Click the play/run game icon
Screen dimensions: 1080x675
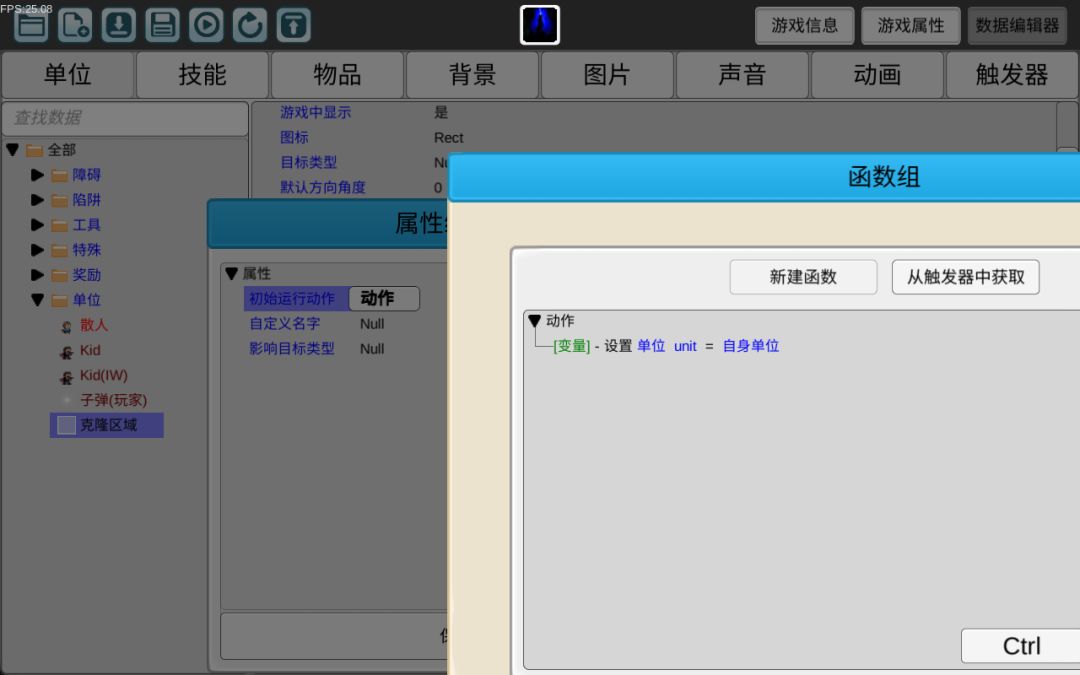click(207, 25)
